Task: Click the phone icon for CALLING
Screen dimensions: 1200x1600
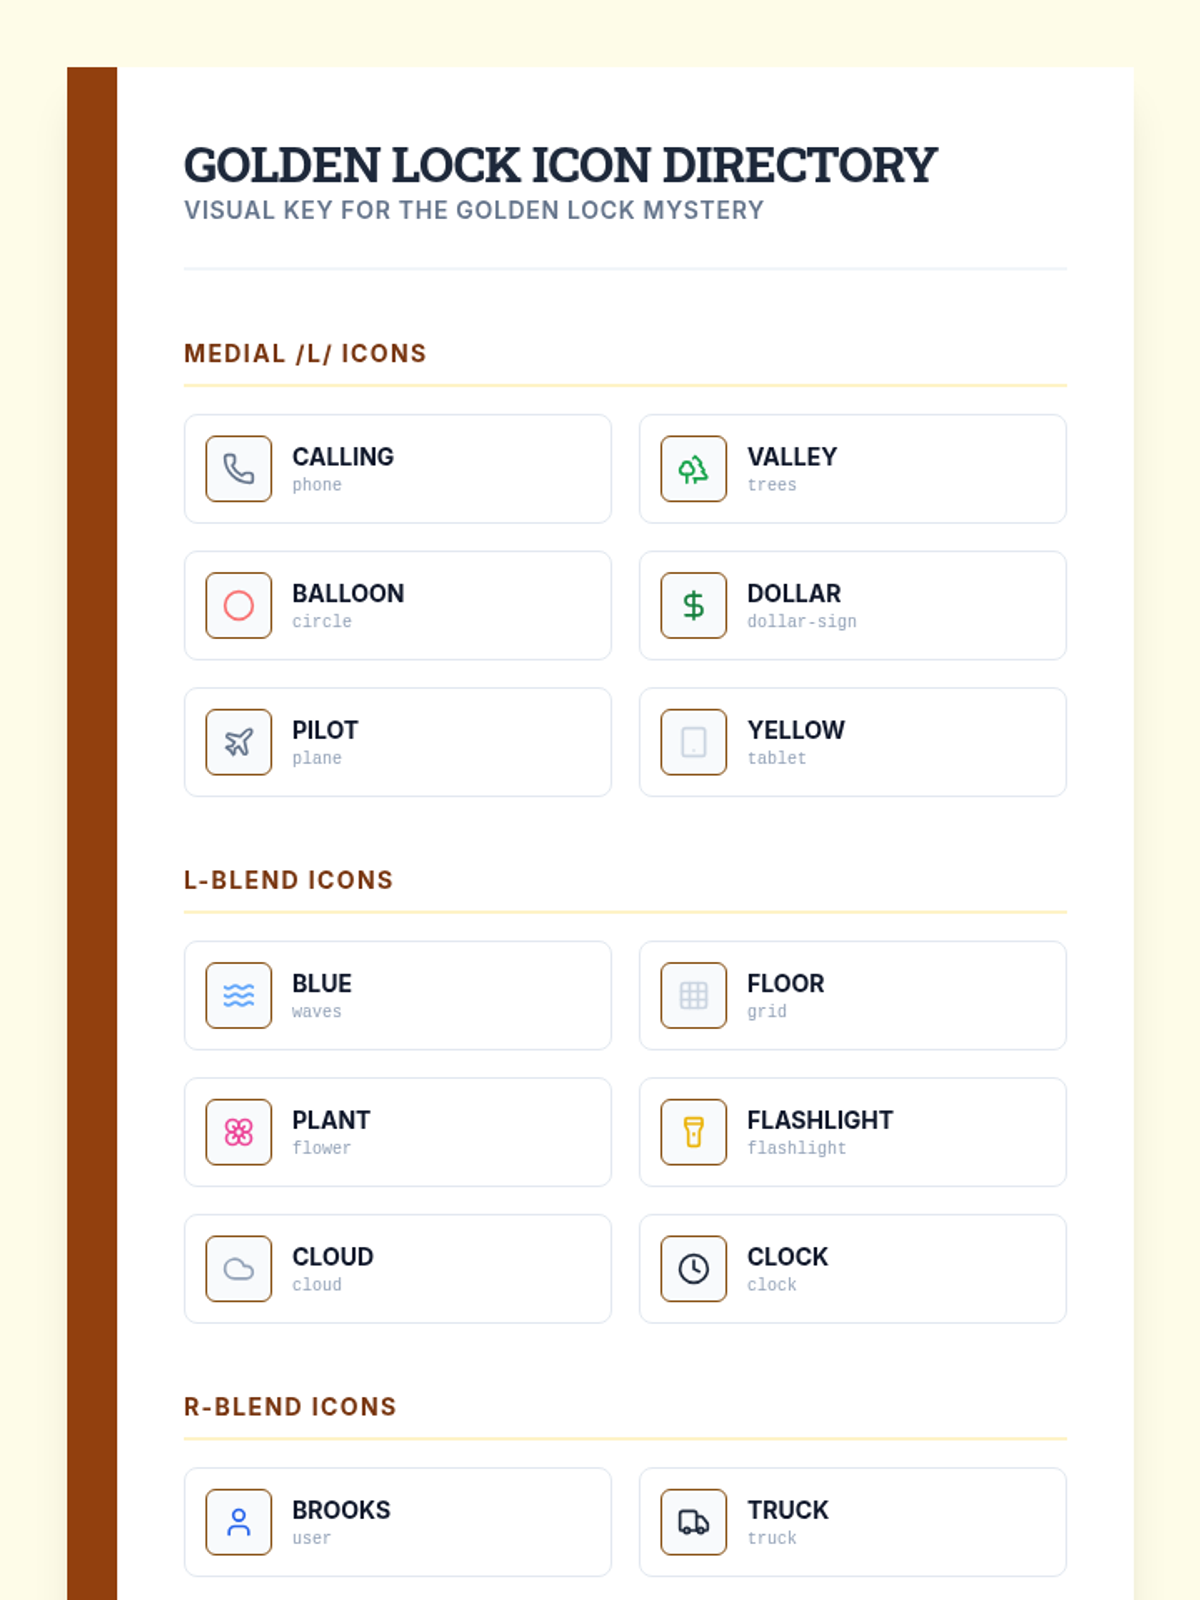Action: (238, 469)
